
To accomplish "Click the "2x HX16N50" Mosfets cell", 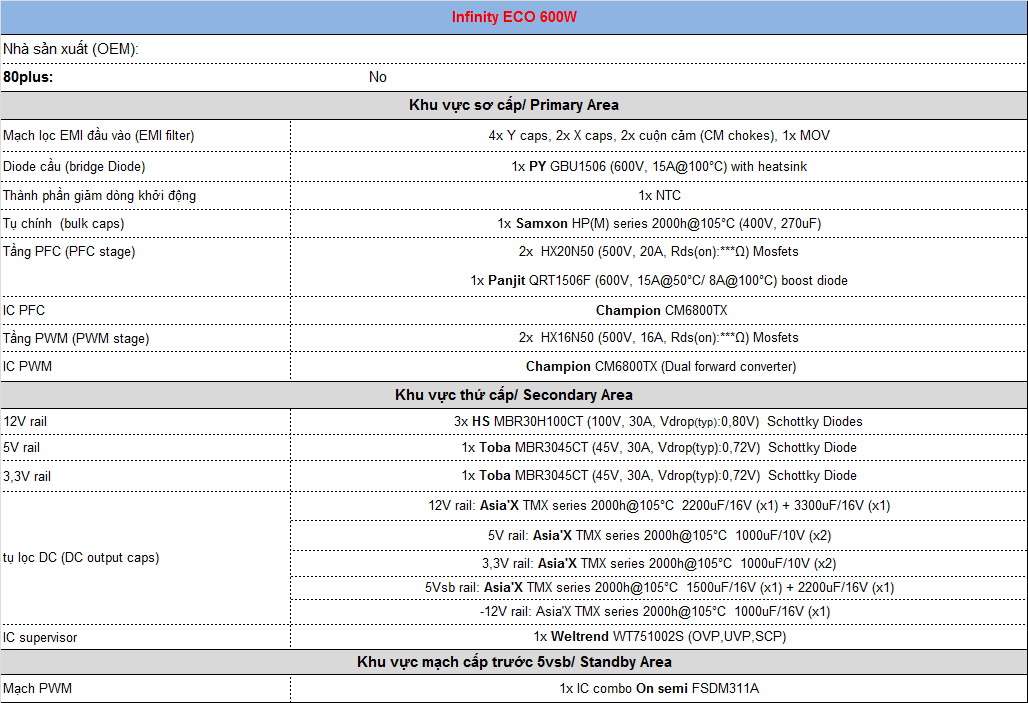I will point(659,338).
